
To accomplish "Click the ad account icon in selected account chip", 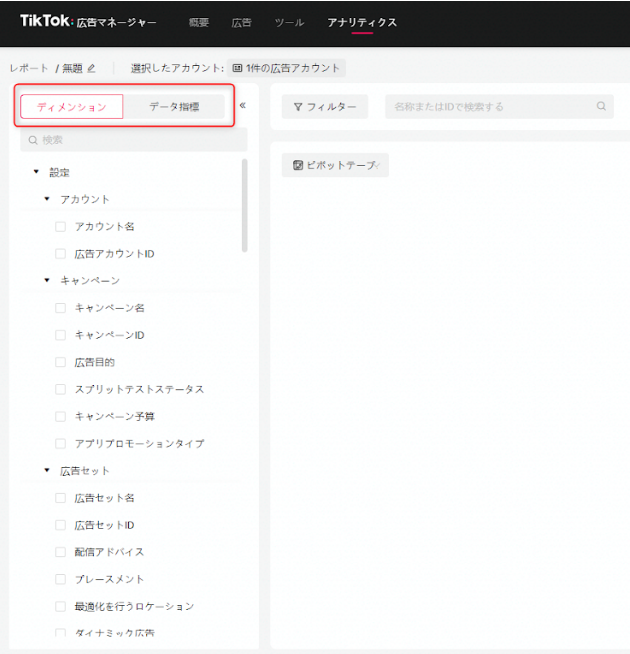I will [237, 69].
